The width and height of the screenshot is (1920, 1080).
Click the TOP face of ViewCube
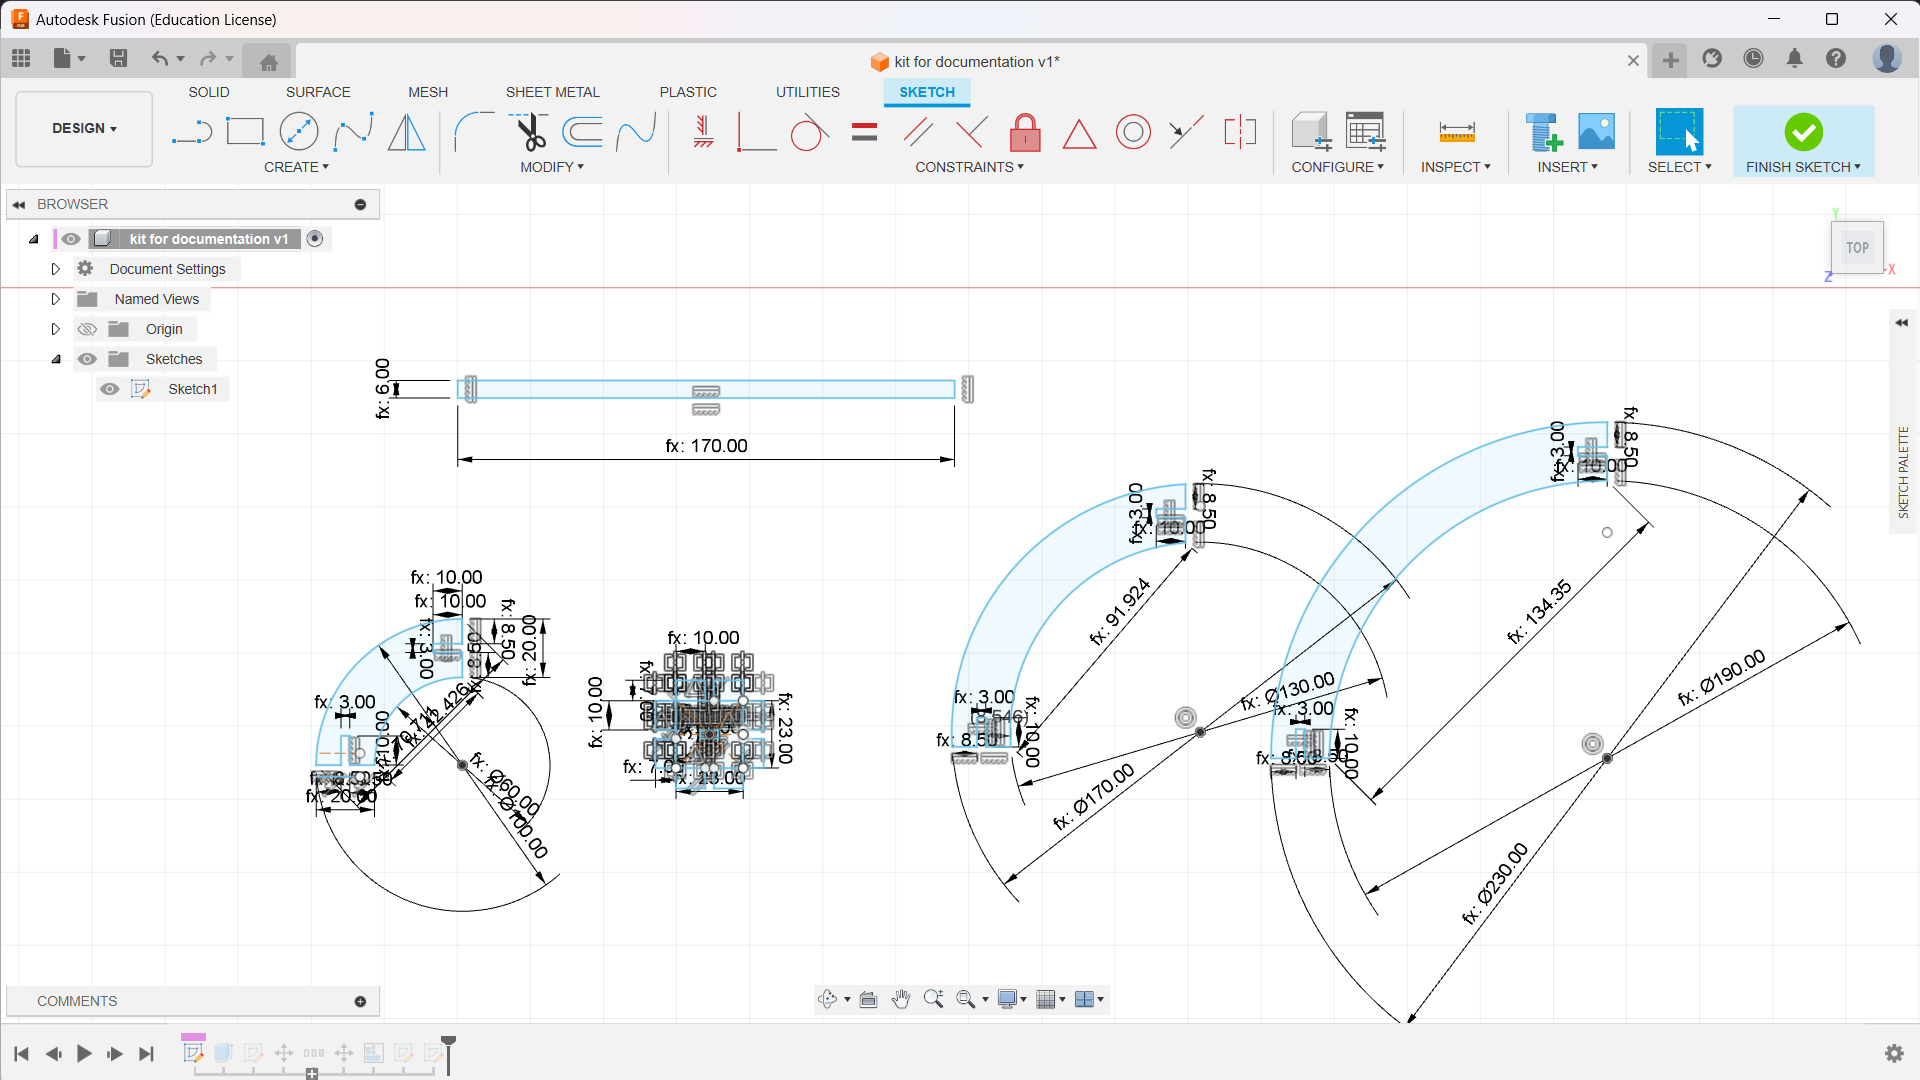tap(1857, 248)
